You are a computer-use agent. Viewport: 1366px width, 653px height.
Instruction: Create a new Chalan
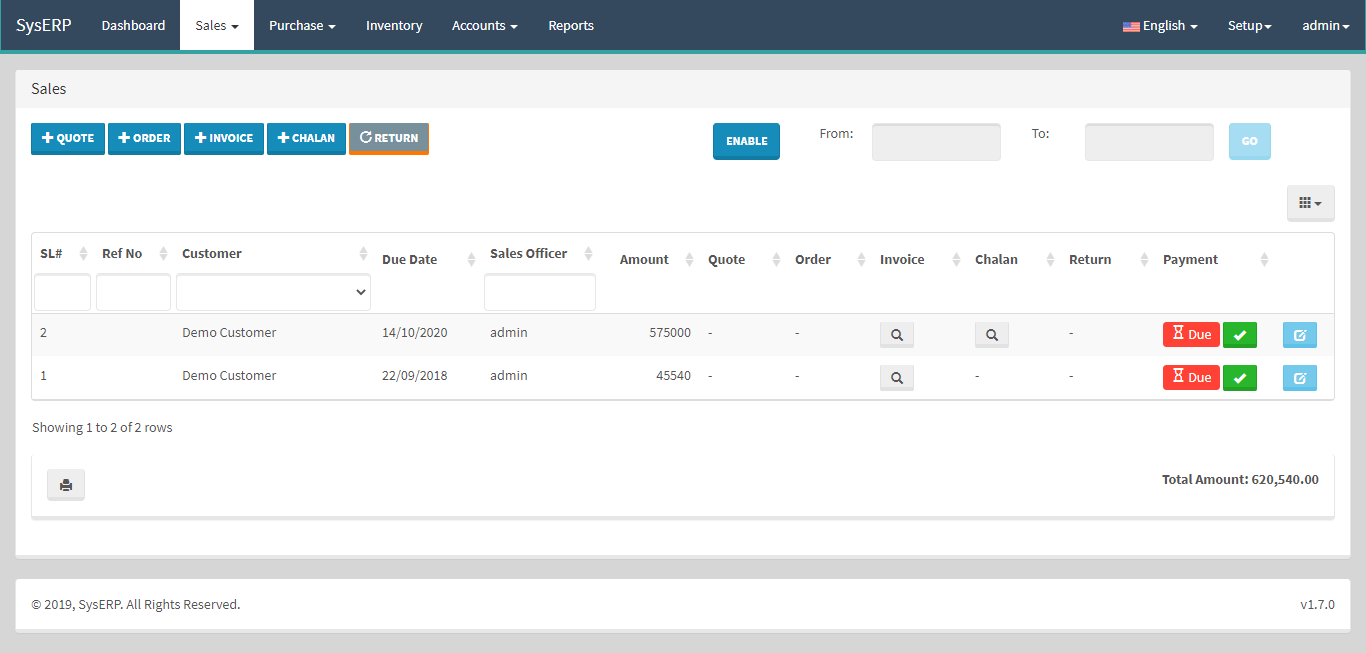306,138
